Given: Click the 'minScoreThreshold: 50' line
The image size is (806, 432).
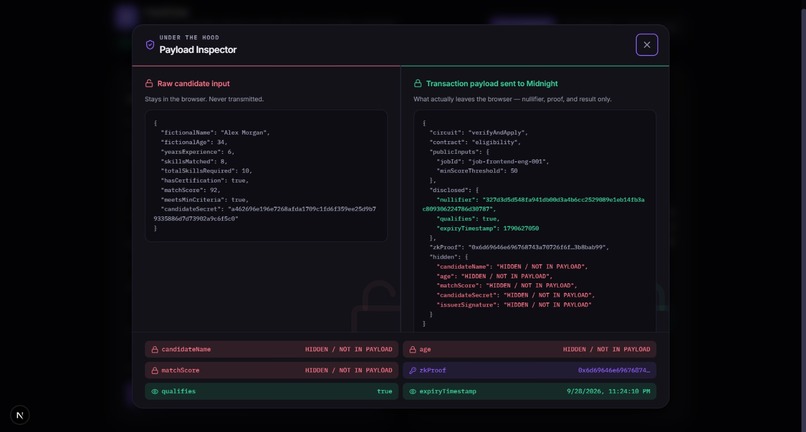Looking at the screenshot, I should pyautogui.click(x=477, y=171).
